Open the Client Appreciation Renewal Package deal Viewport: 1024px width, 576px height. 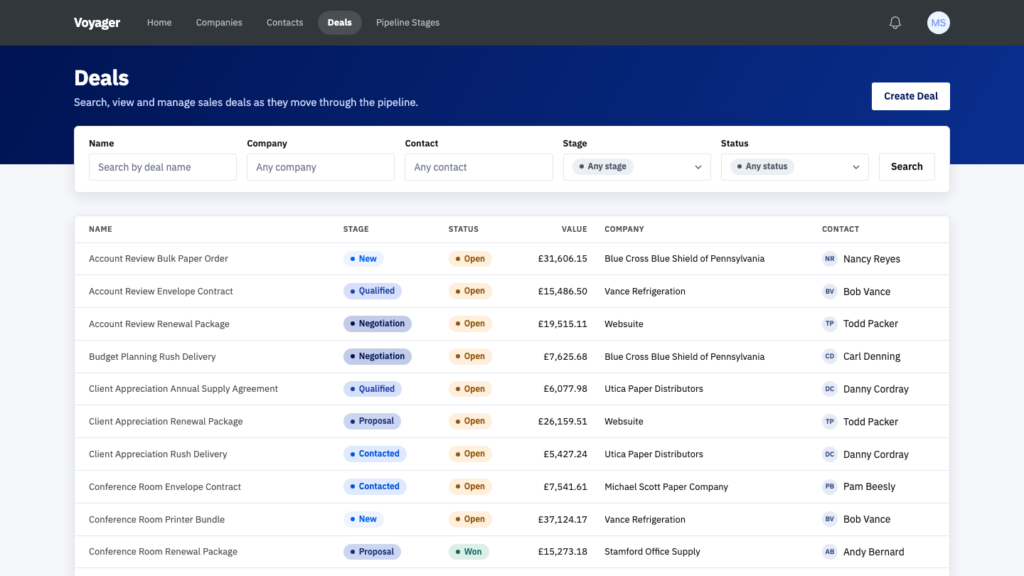pyautogui.click(x=166, y=421)
